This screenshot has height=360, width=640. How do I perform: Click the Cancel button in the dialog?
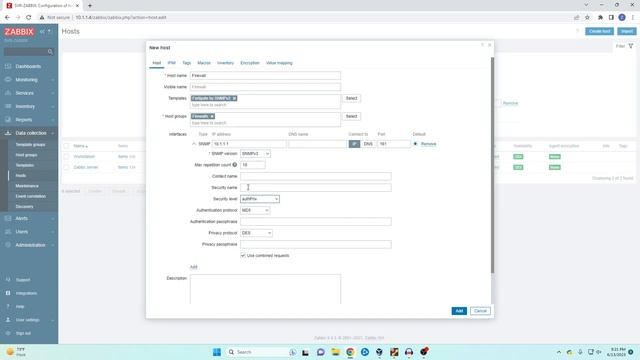(x=480, y=311)
